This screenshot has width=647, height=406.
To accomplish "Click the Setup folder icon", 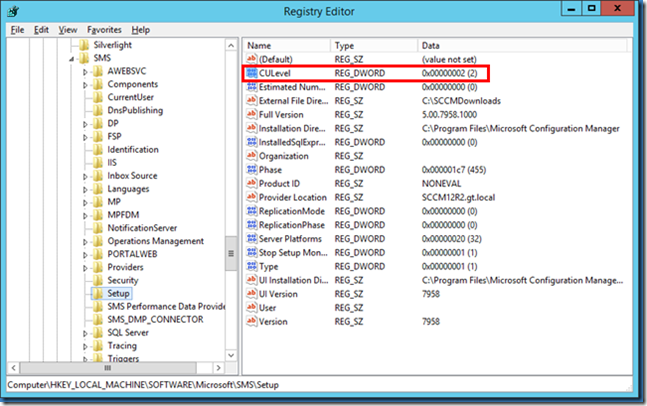I will (98, 293).
